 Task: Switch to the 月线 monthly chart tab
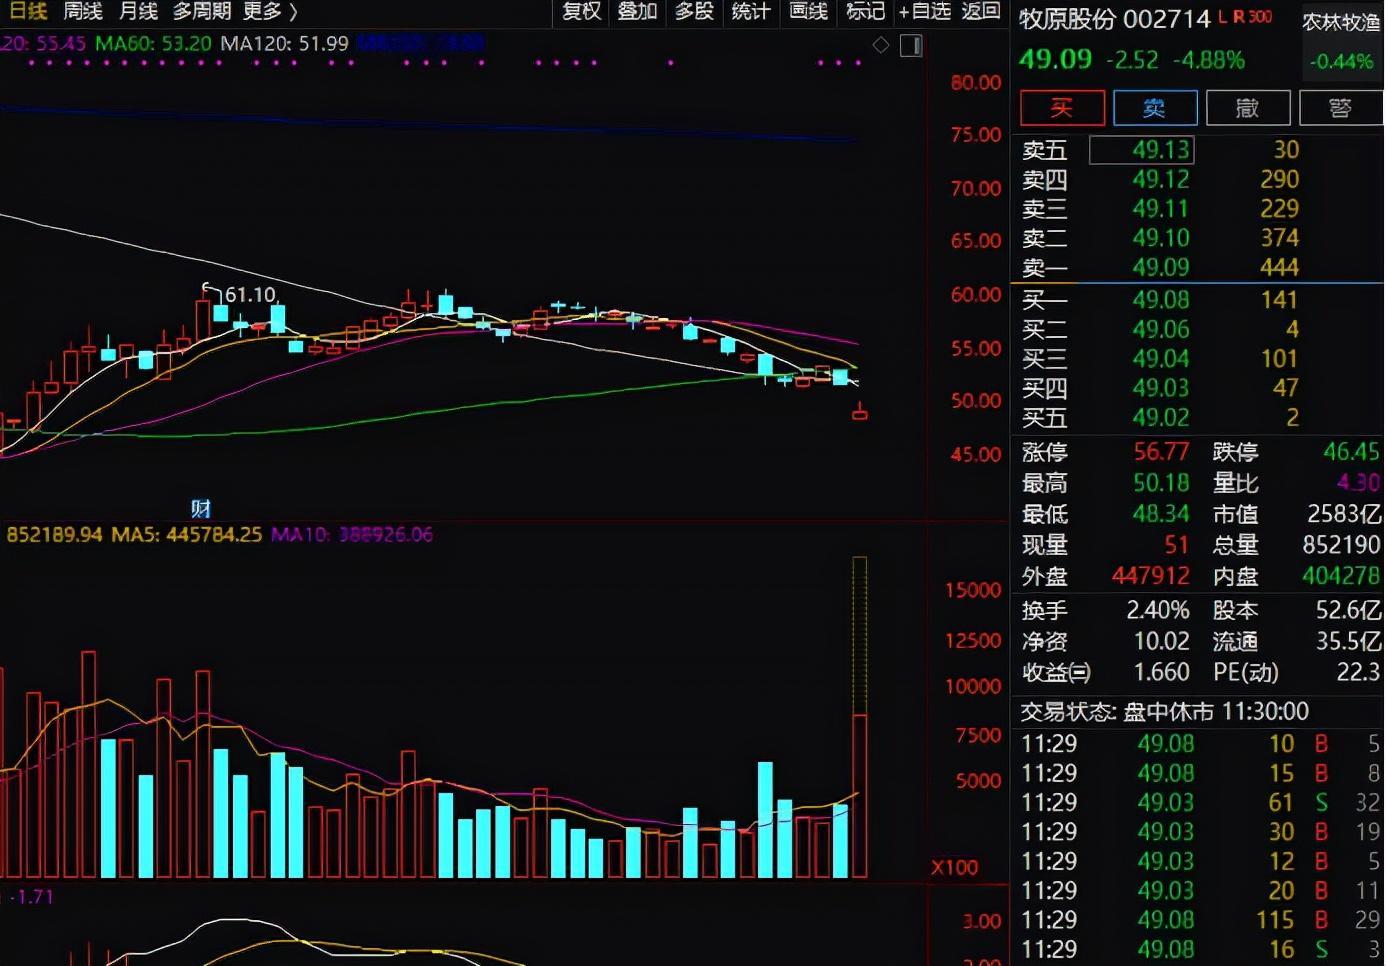tap(138, 12)
